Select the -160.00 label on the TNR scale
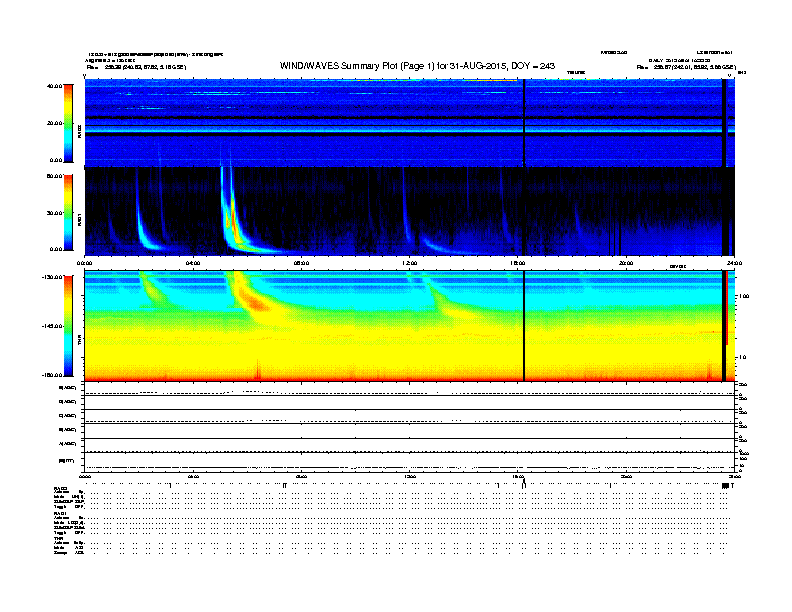Image resolution: width=792 pixels, height=612 pixels. 53,375
